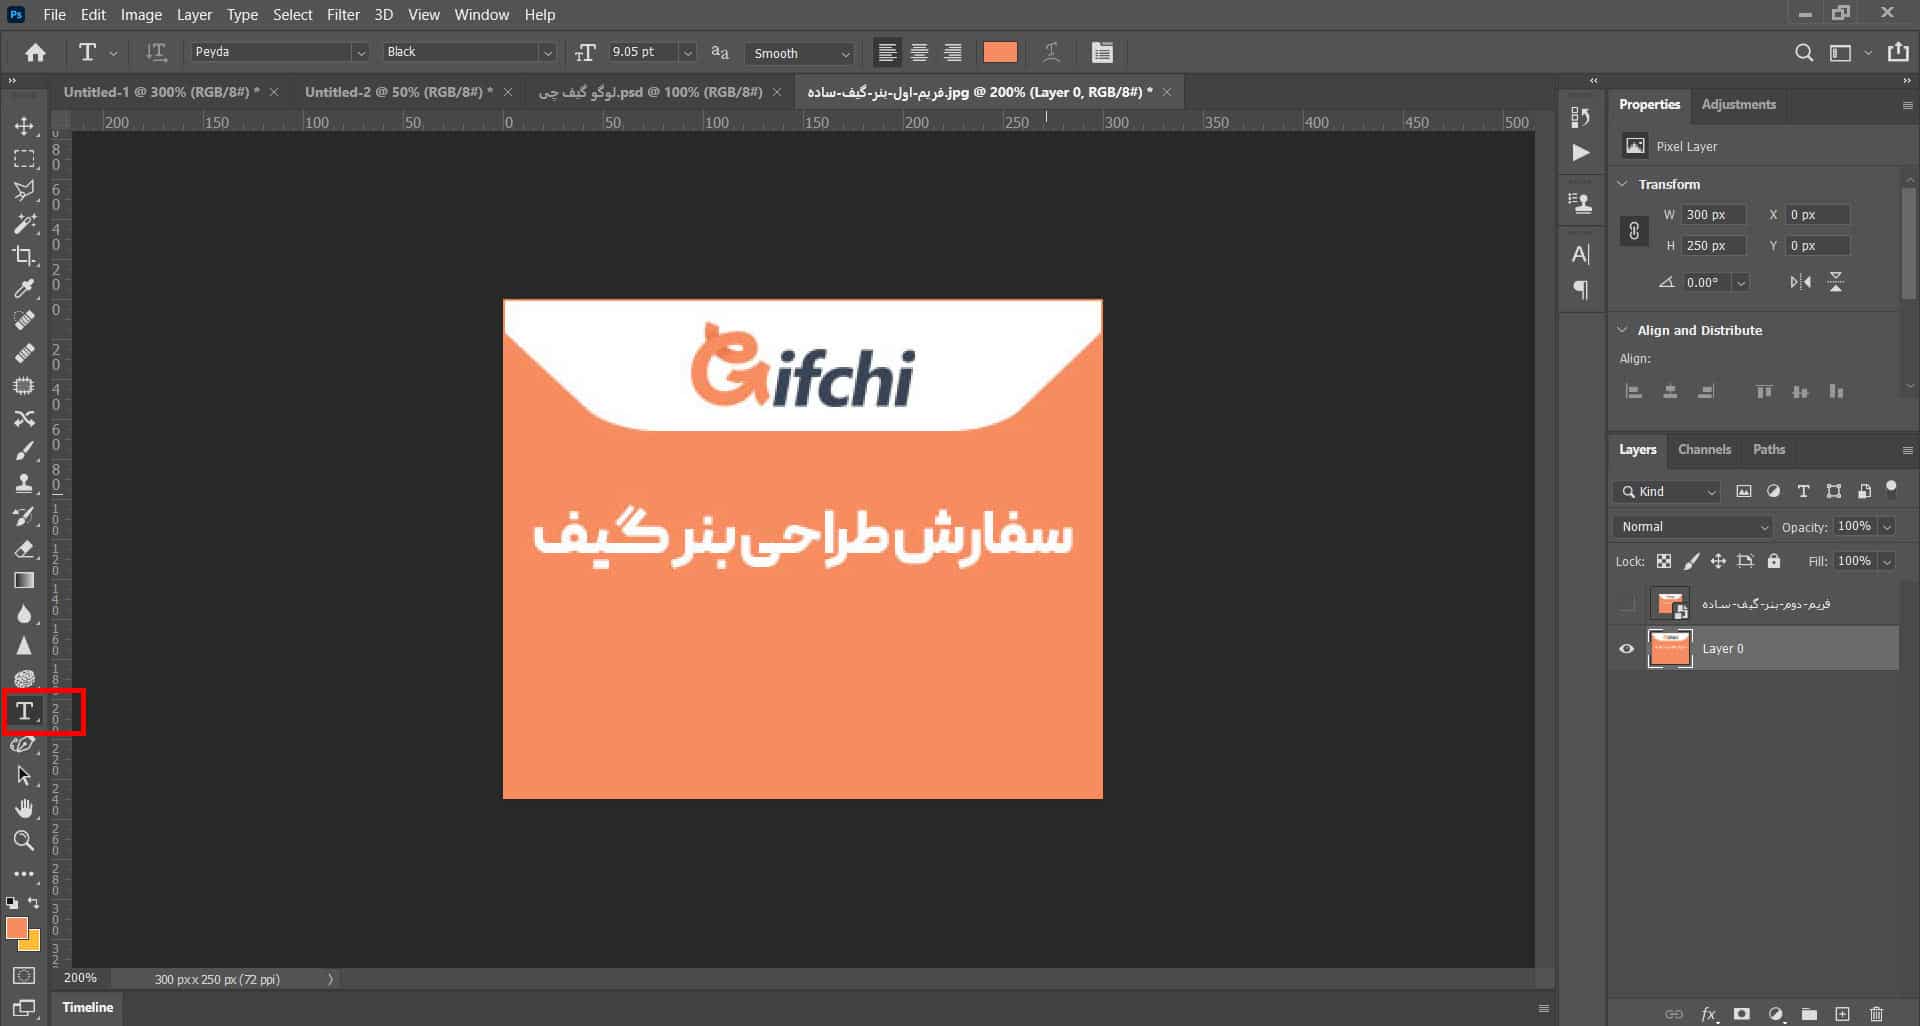Click the zoom level 200% field

(x=81, y=978)
